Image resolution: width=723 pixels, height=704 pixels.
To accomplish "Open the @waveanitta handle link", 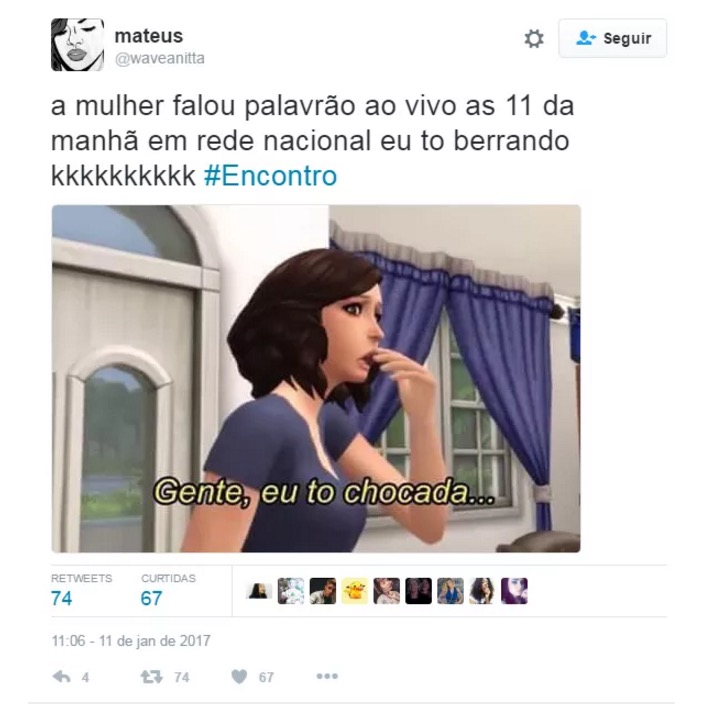I will [x=160, y=59].
